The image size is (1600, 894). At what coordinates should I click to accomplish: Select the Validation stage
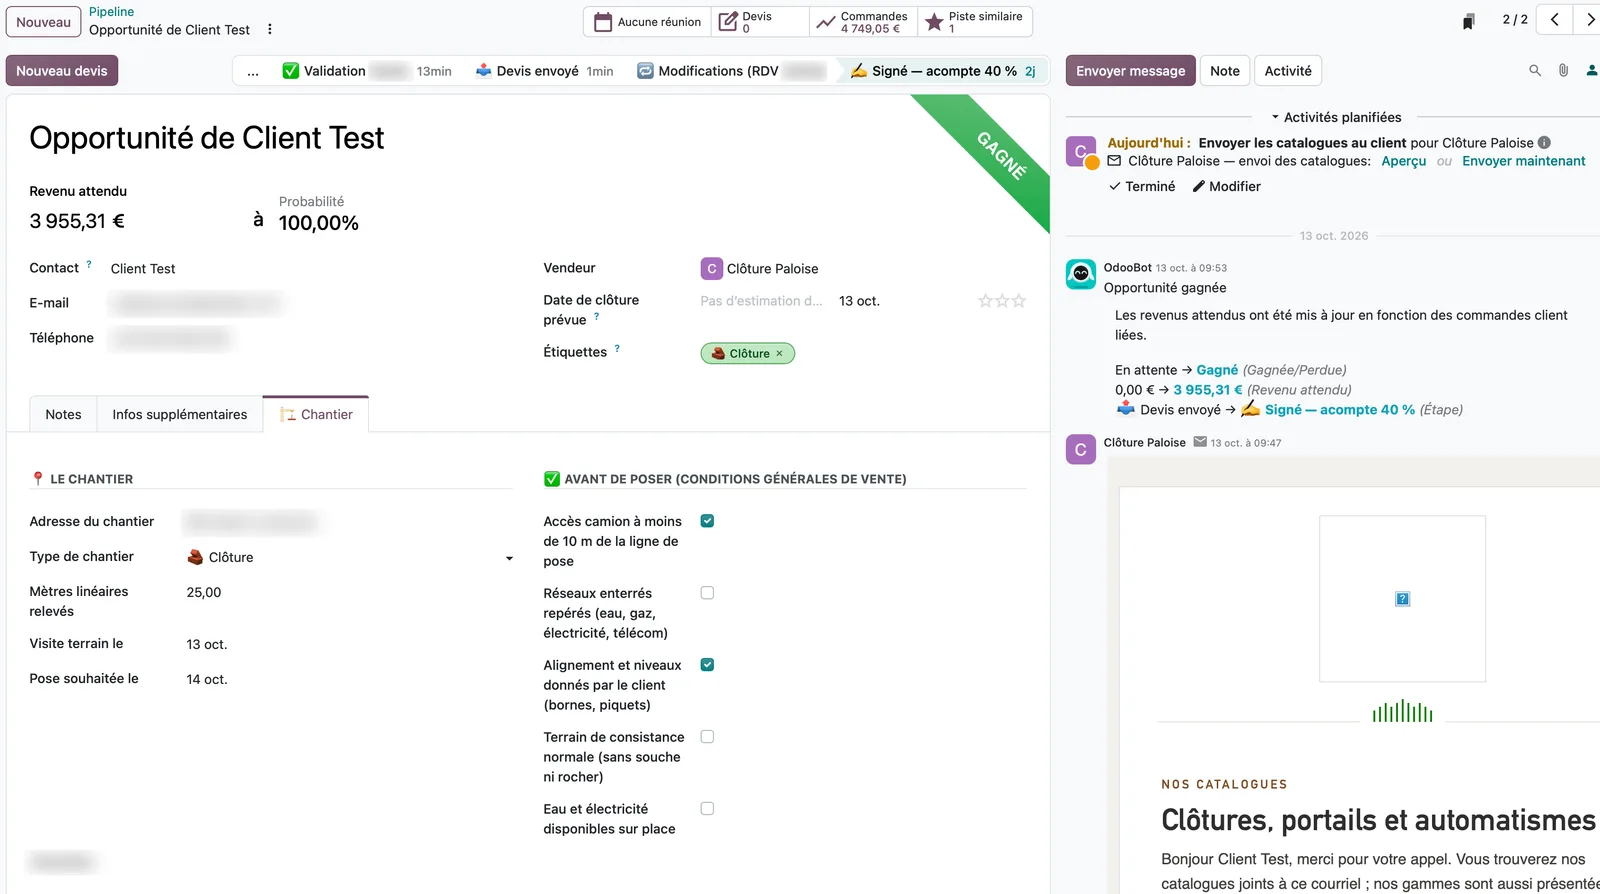[366, 71]
